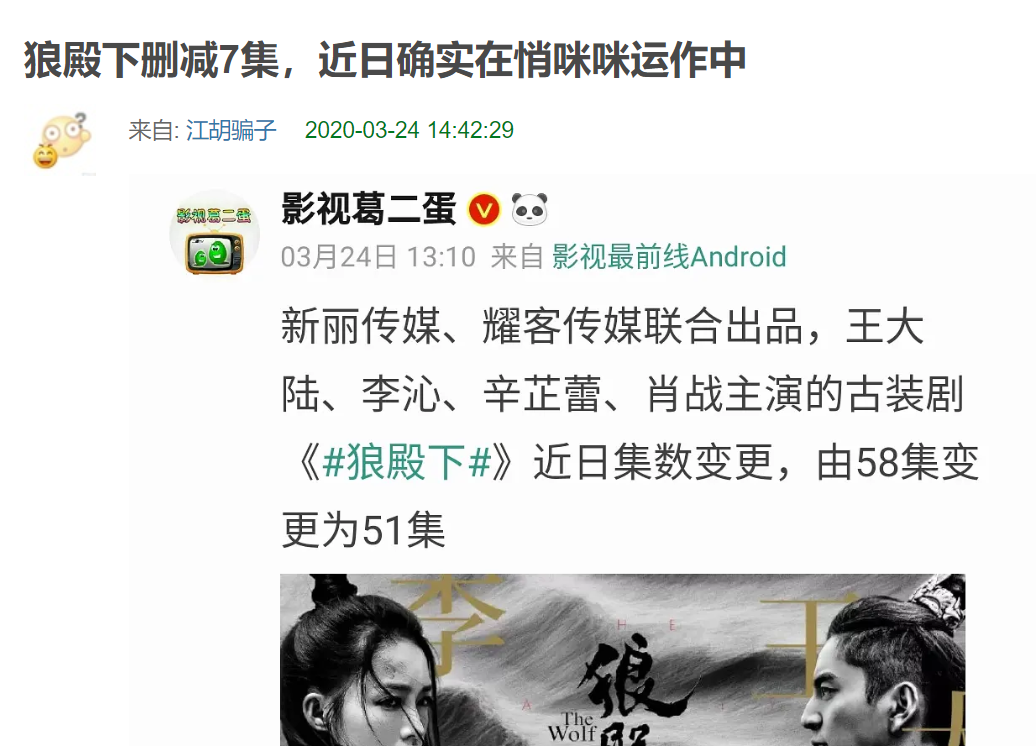Click the post timestamp 2020-03-24 14:42:29
The height and width of the screenshot is (746, 1036).
pyautogui.click(x=409, y=130)
